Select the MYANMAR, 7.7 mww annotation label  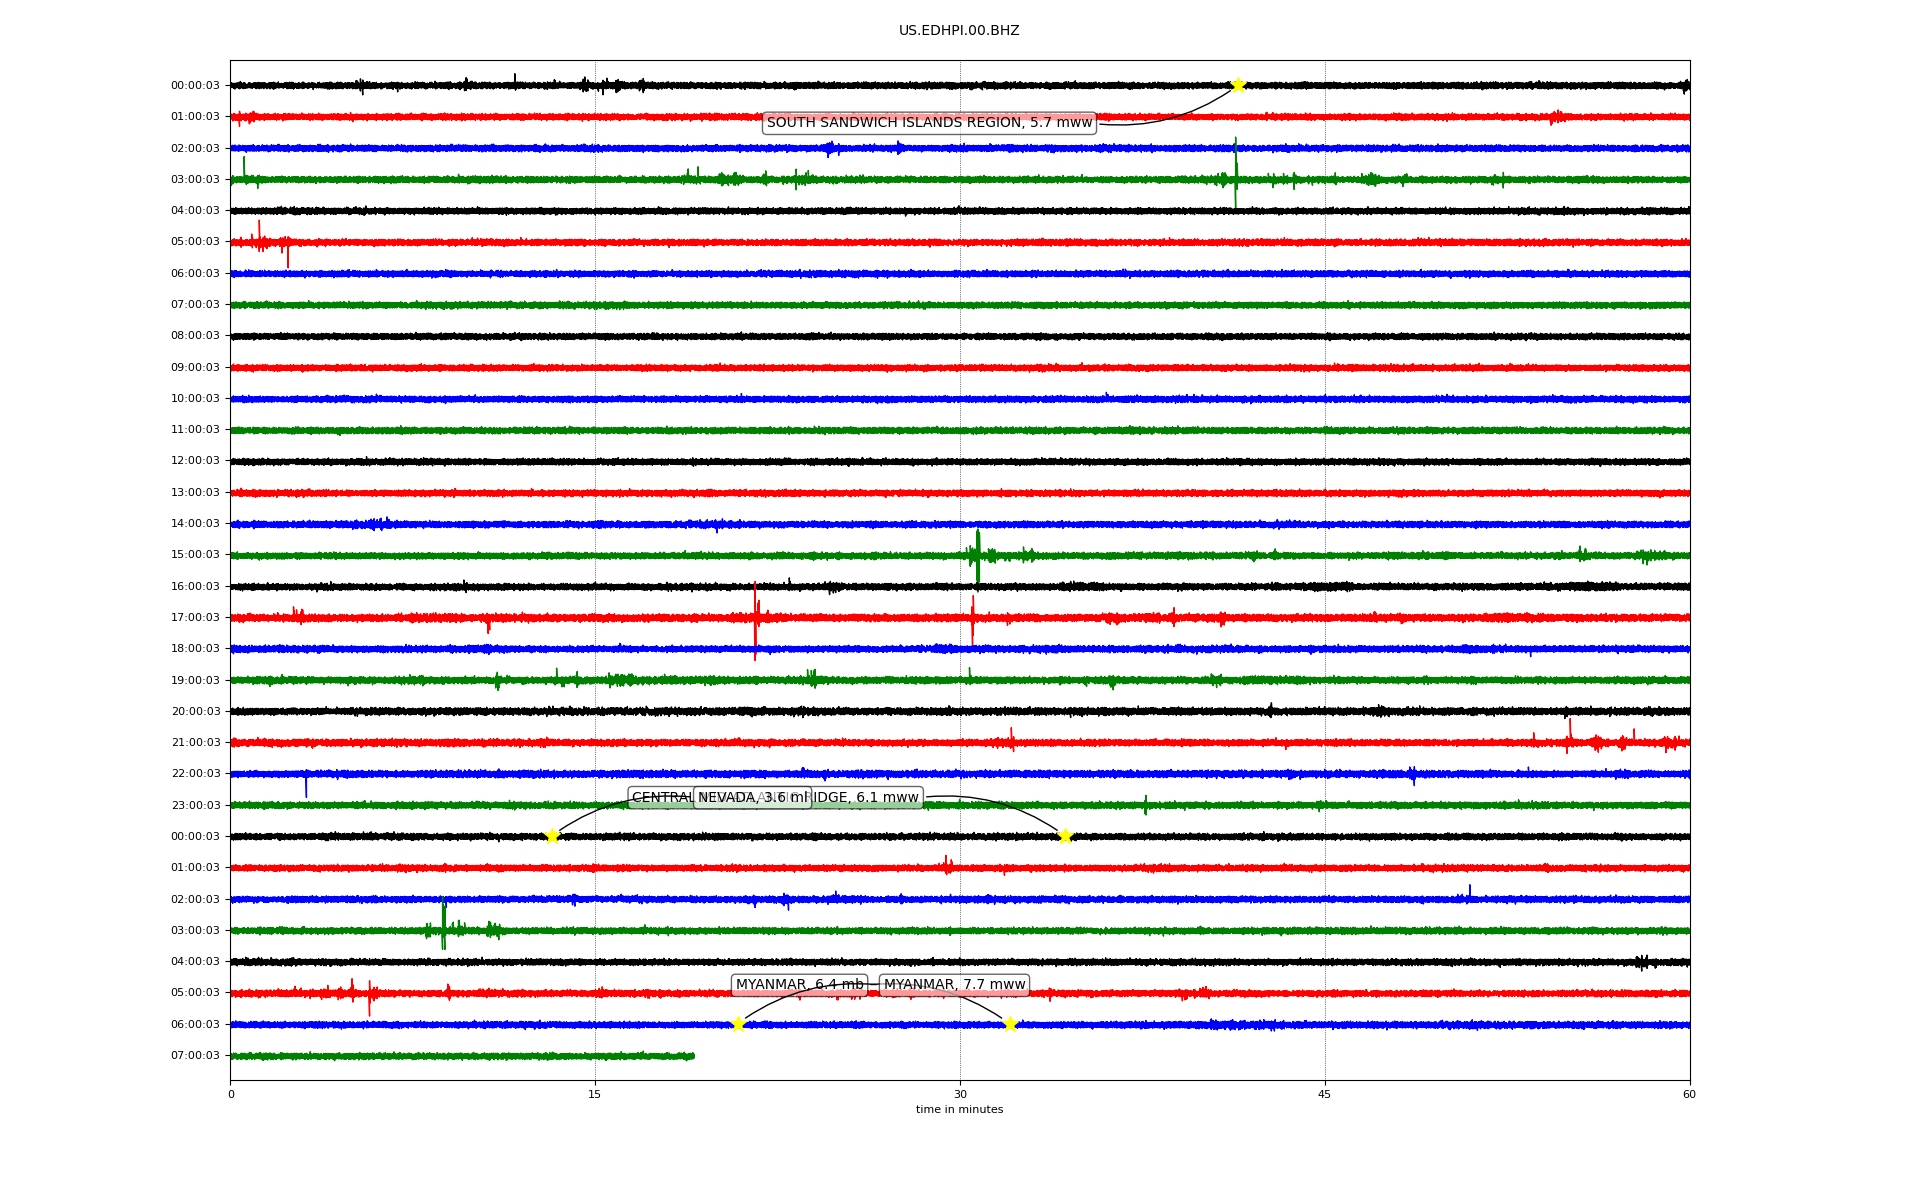click(x=954, y=985)
